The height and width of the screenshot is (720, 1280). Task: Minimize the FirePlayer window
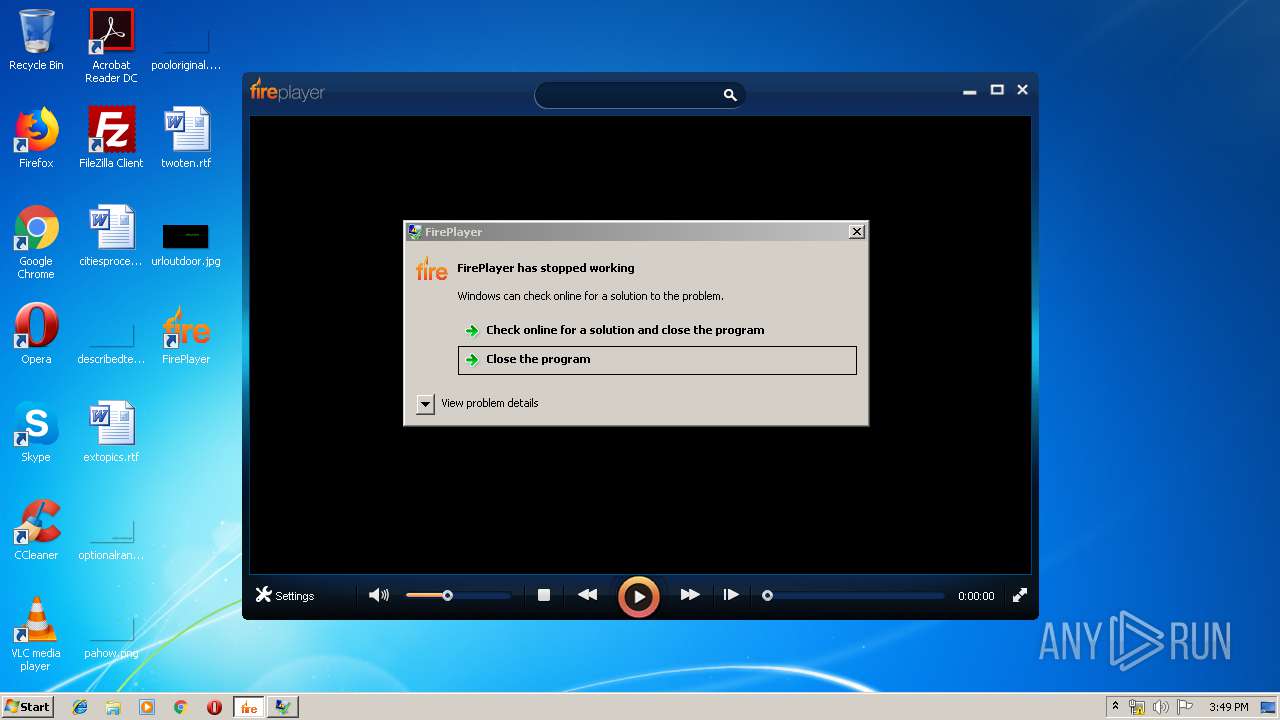point(969,91)
